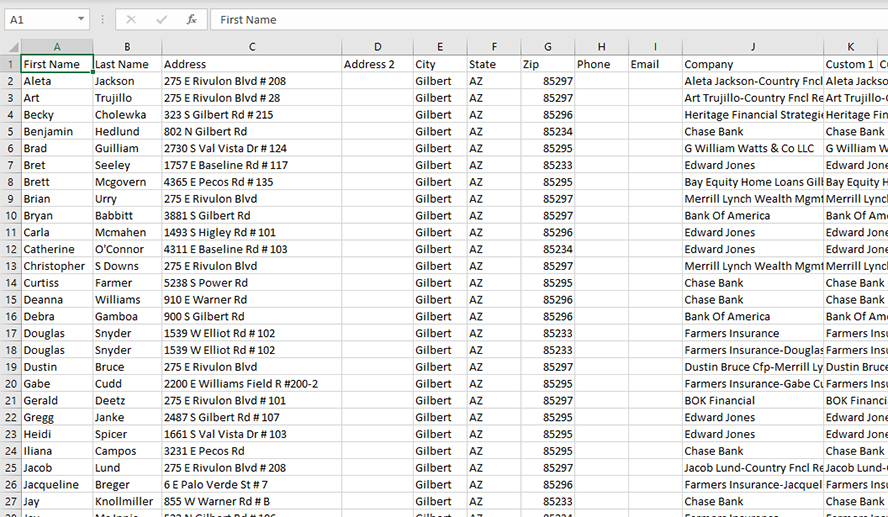The width and height of the screenshot is (888, 517).
Task: Select column A header
Action: 57,47
